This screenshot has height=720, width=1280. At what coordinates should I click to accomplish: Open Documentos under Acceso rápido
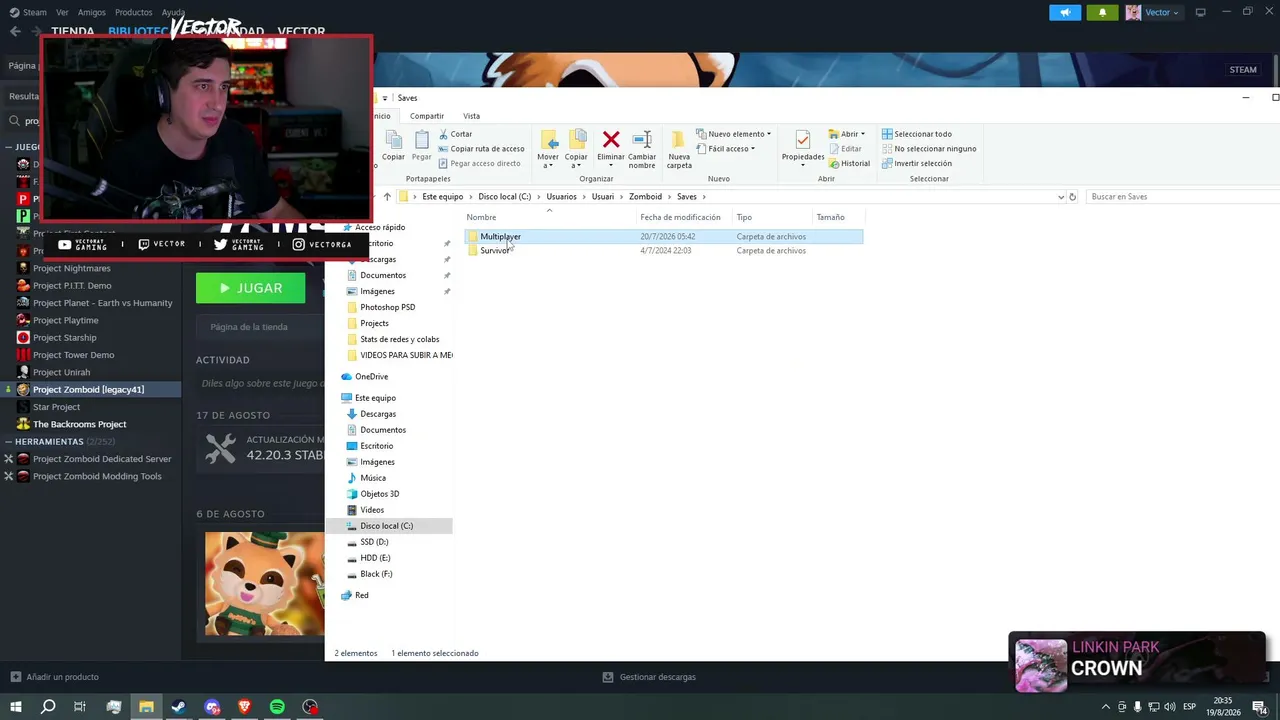[383, 275]
